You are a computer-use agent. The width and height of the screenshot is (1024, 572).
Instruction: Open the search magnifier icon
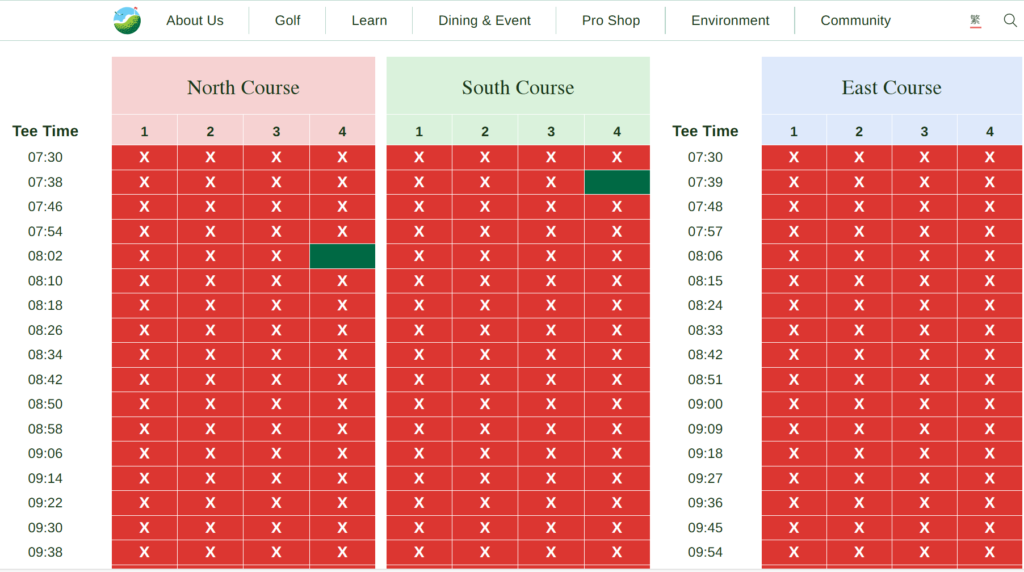[x=1010, y=20]
